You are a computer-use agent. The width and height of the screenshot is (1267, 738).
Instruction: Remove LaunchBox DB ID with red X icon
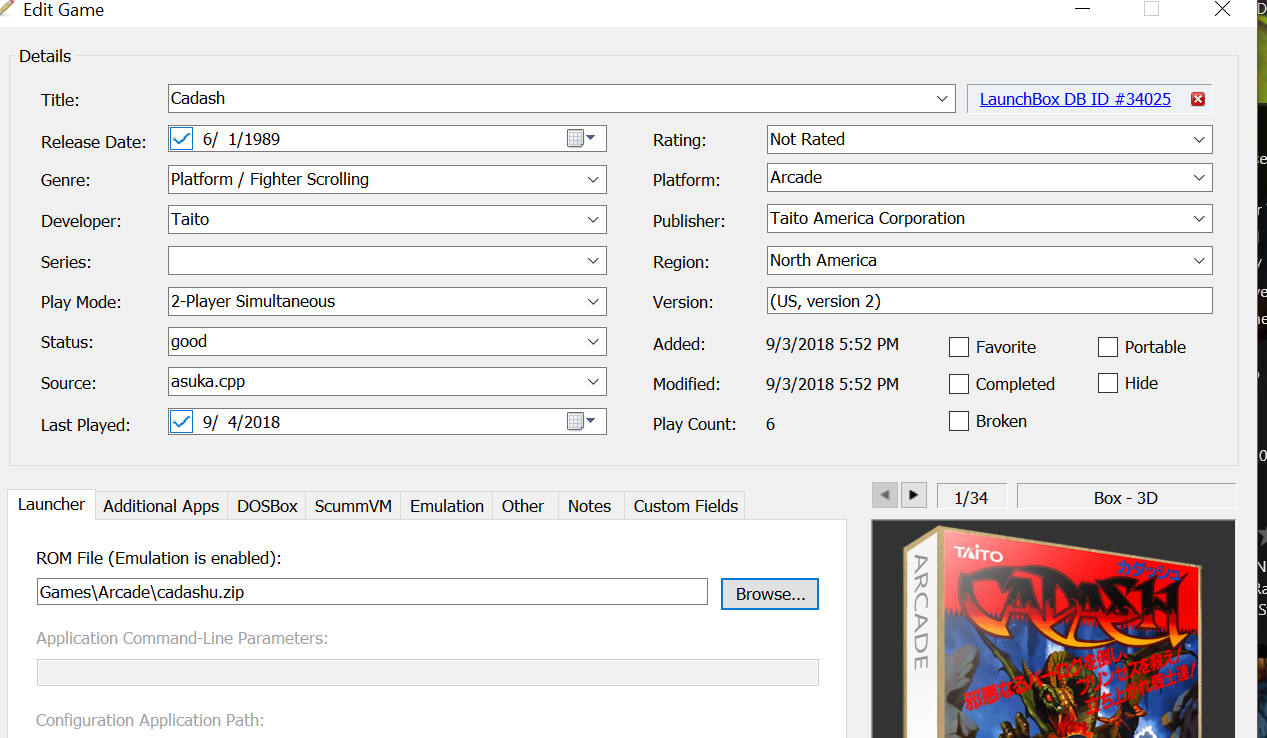click(1198, 99)
